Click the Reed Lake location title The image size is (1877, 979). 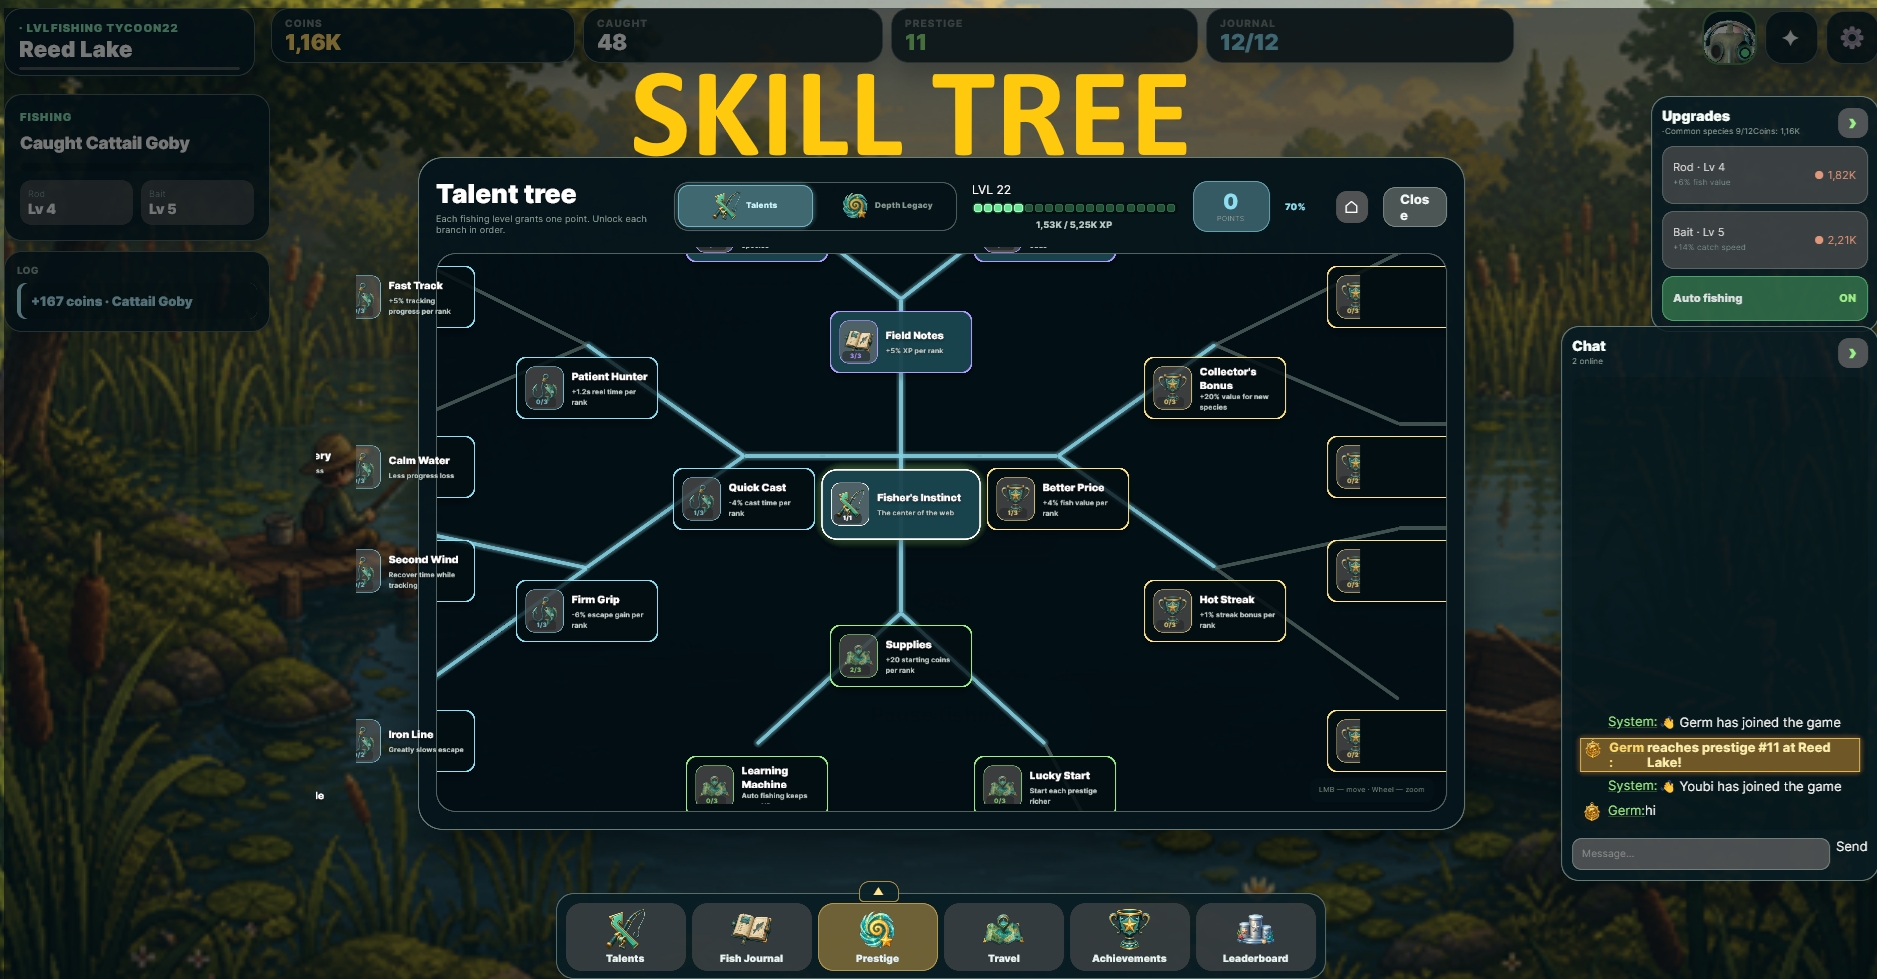point(76,50)
